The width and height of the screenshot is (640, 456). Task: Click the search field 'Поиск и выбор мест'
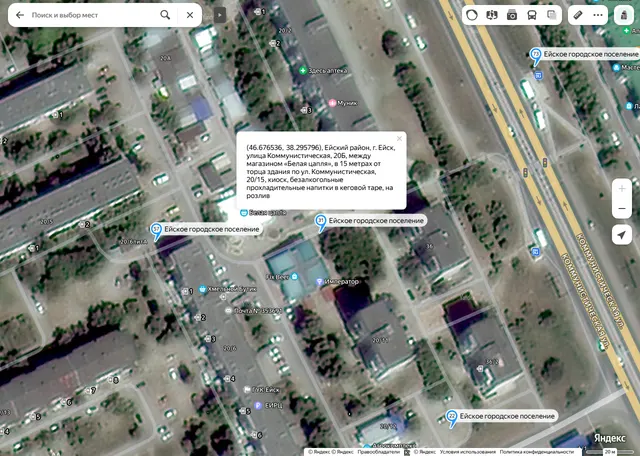(x=93, y=15)
